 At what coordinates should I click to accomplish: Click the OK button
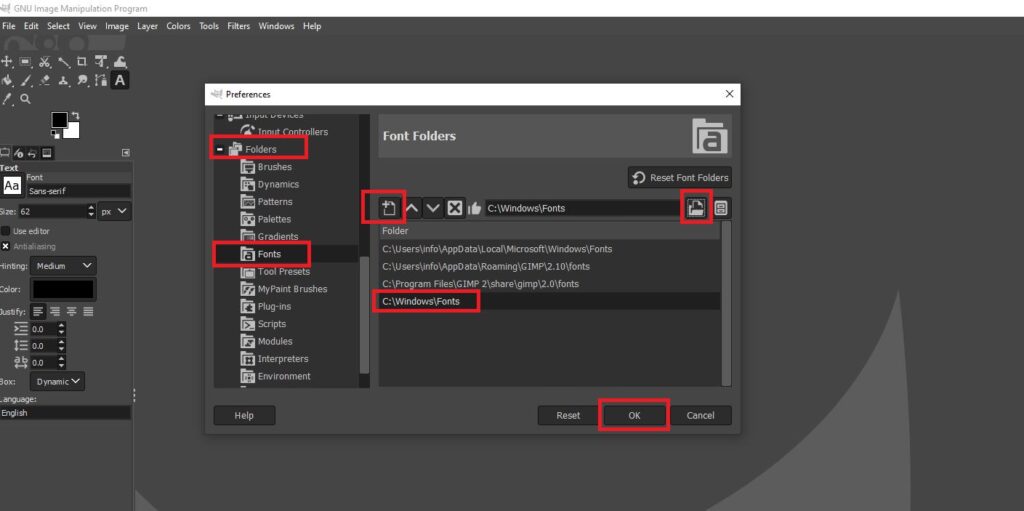(634, 416)
